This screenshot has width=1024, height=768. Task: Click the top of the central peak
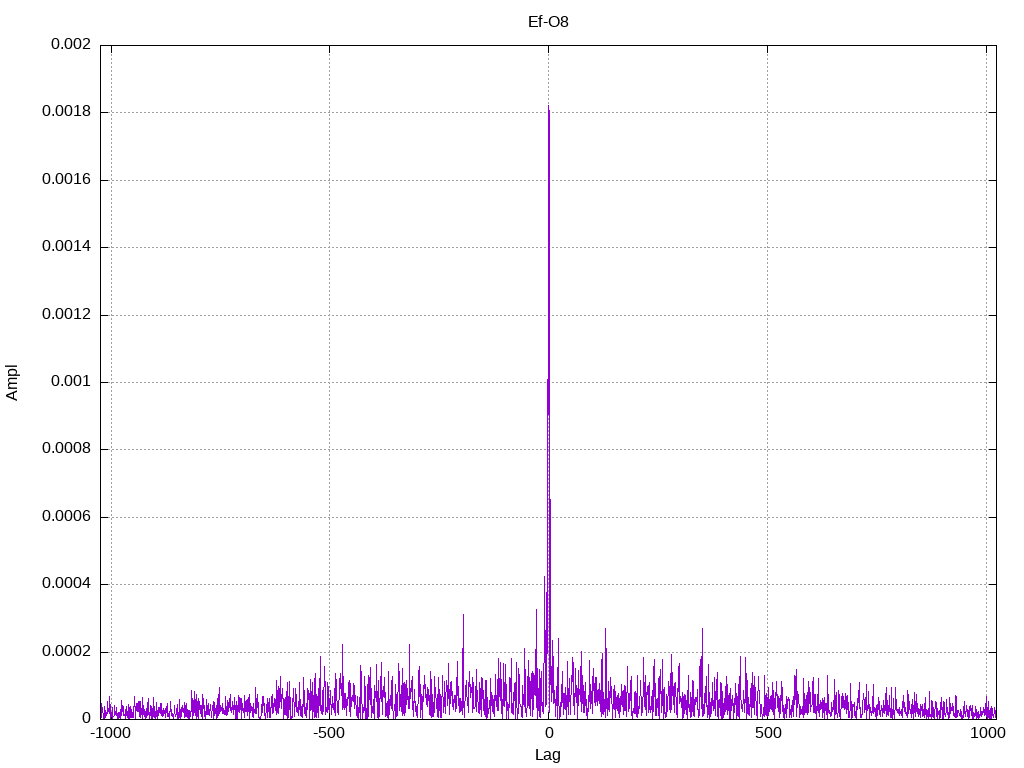coord(549,107)
